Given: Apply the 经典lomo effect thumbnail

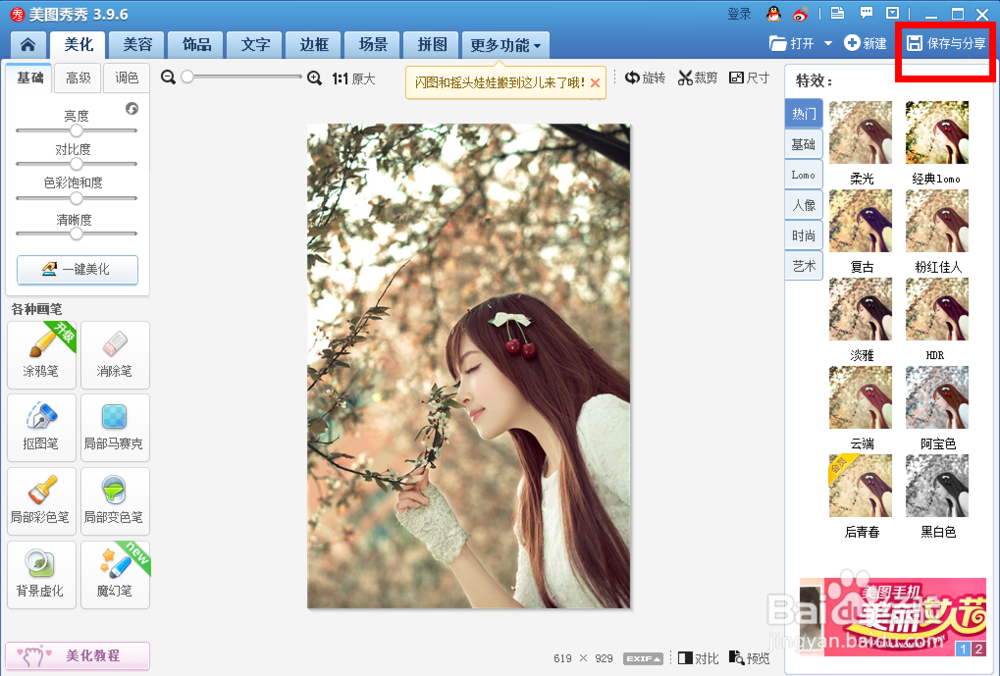Looking at the screenshot, I should coord(937,133).
